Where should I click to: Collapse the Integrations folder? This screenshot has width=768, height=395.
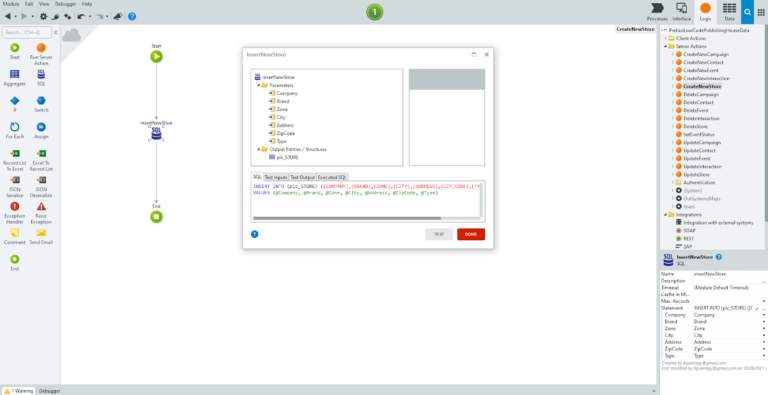(666, 214)
